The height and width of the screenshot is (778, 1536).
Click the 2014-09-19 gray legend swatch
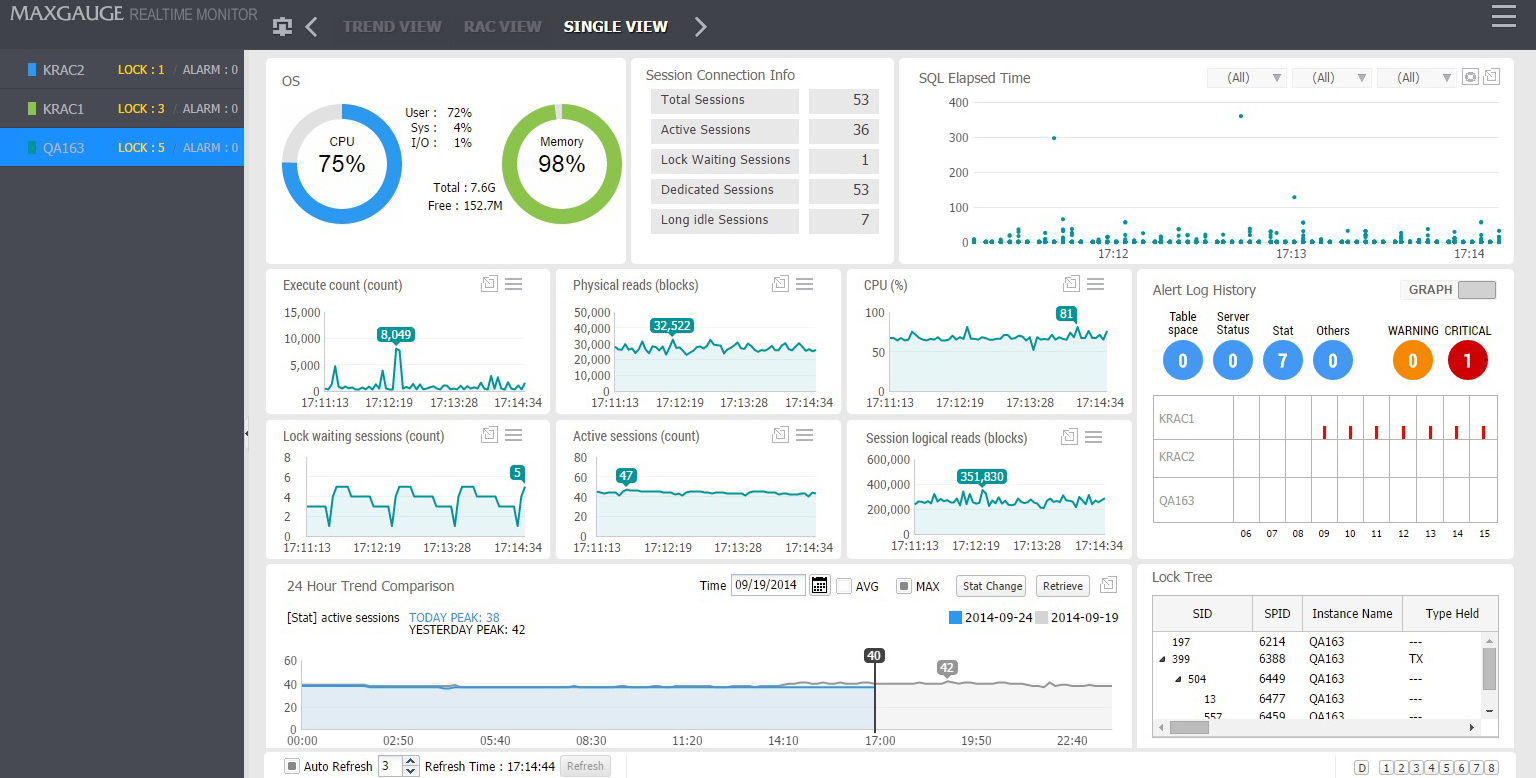pos(1041,618)
